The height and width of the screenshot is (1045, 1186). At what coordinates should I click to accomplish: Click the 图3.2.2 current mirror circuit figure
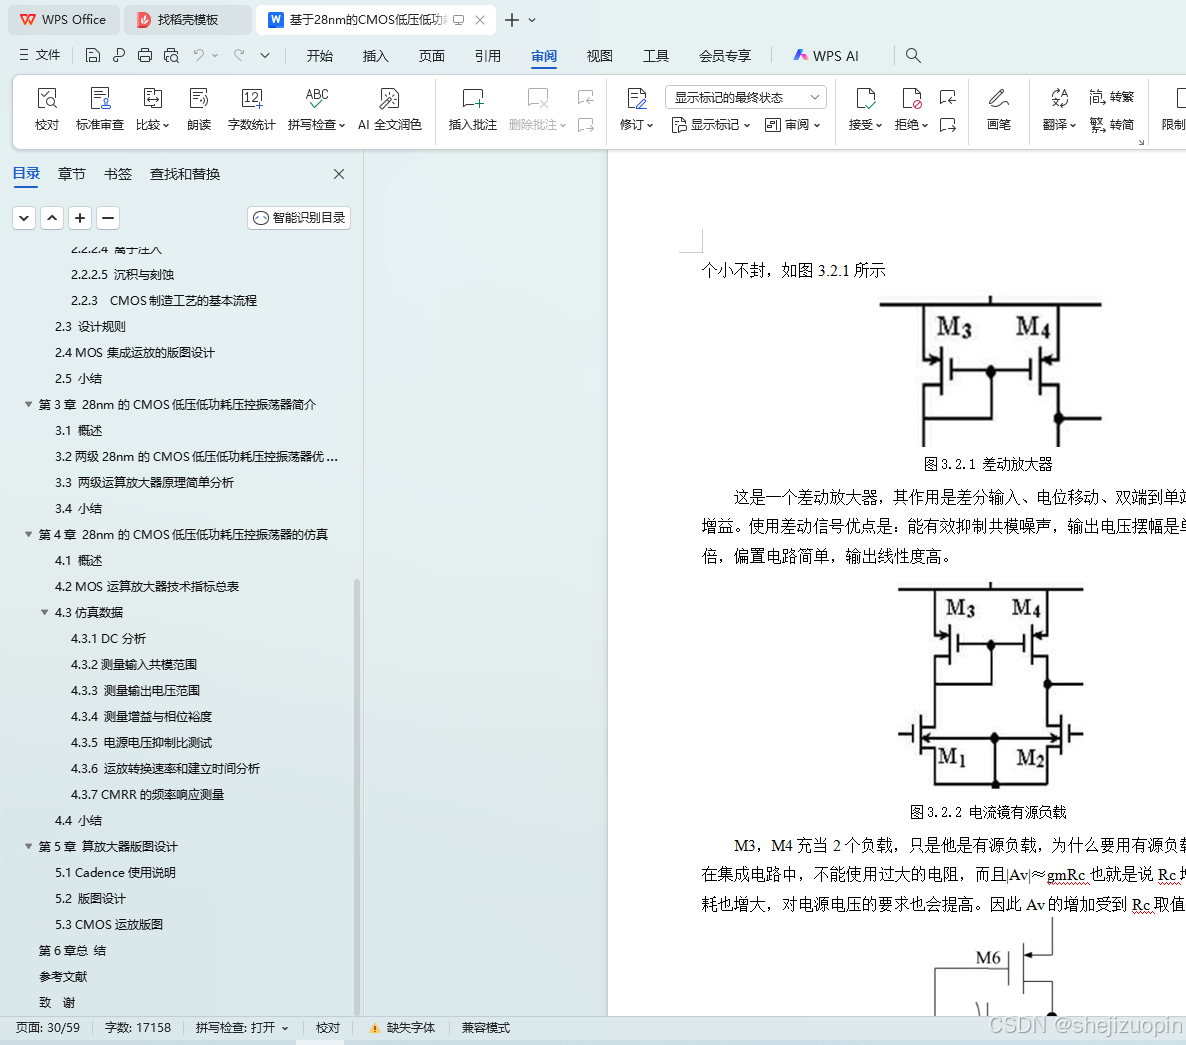[990, 687]
